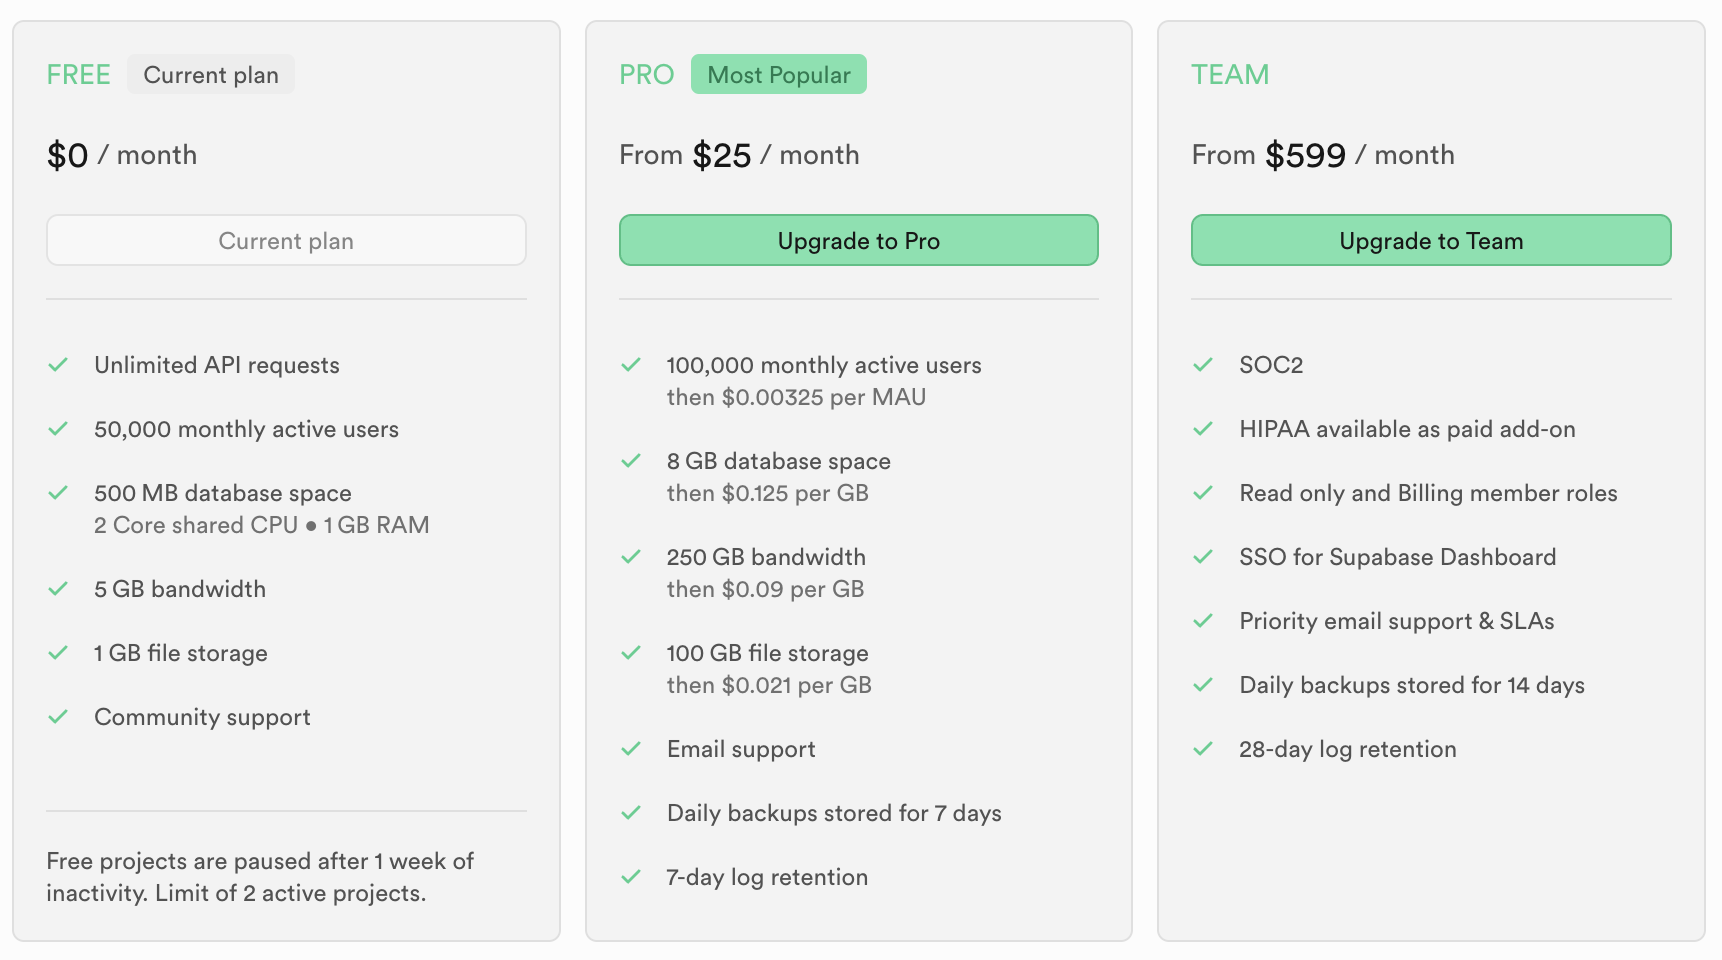Click checkmark icon beside 7-day log retention
Viewport: 1722px width, 960px height.
pos(631,877)
